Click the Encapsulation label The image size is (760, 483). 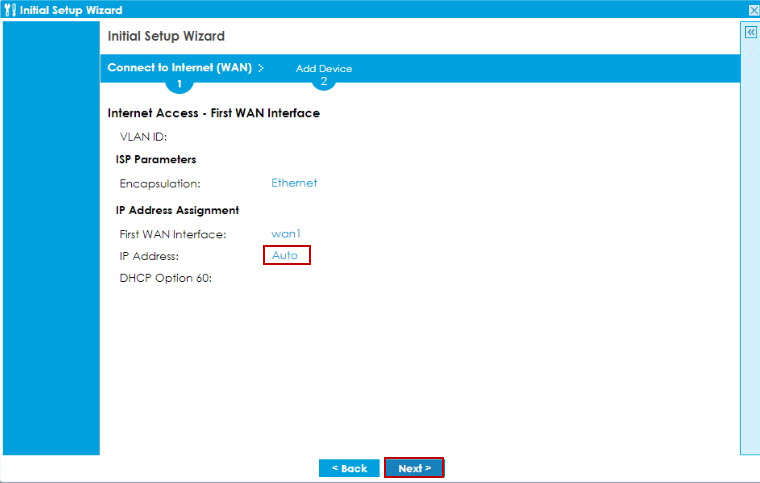click(159, 184)
